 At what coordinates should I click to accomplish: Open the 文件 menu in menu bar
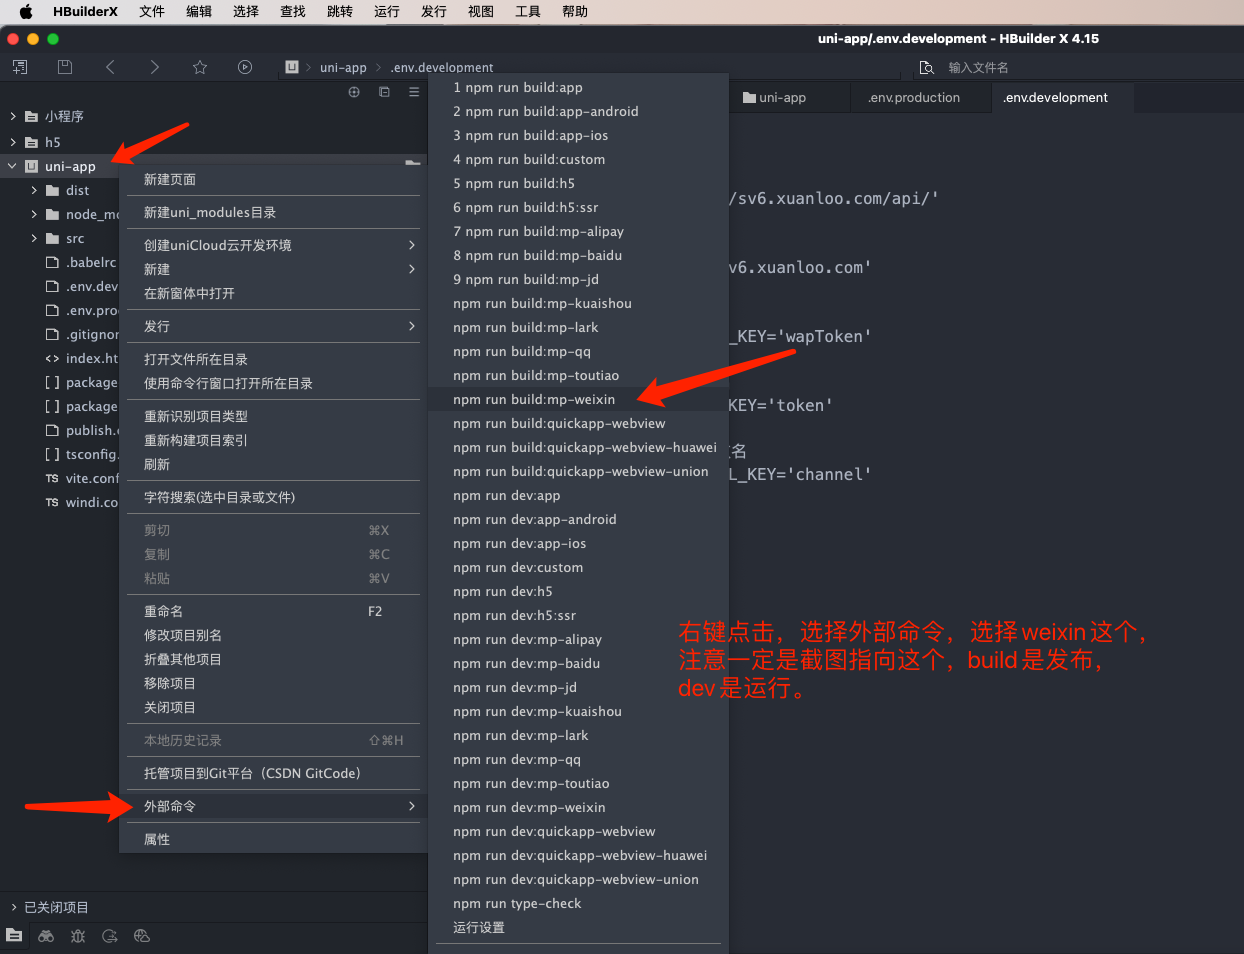152,12
